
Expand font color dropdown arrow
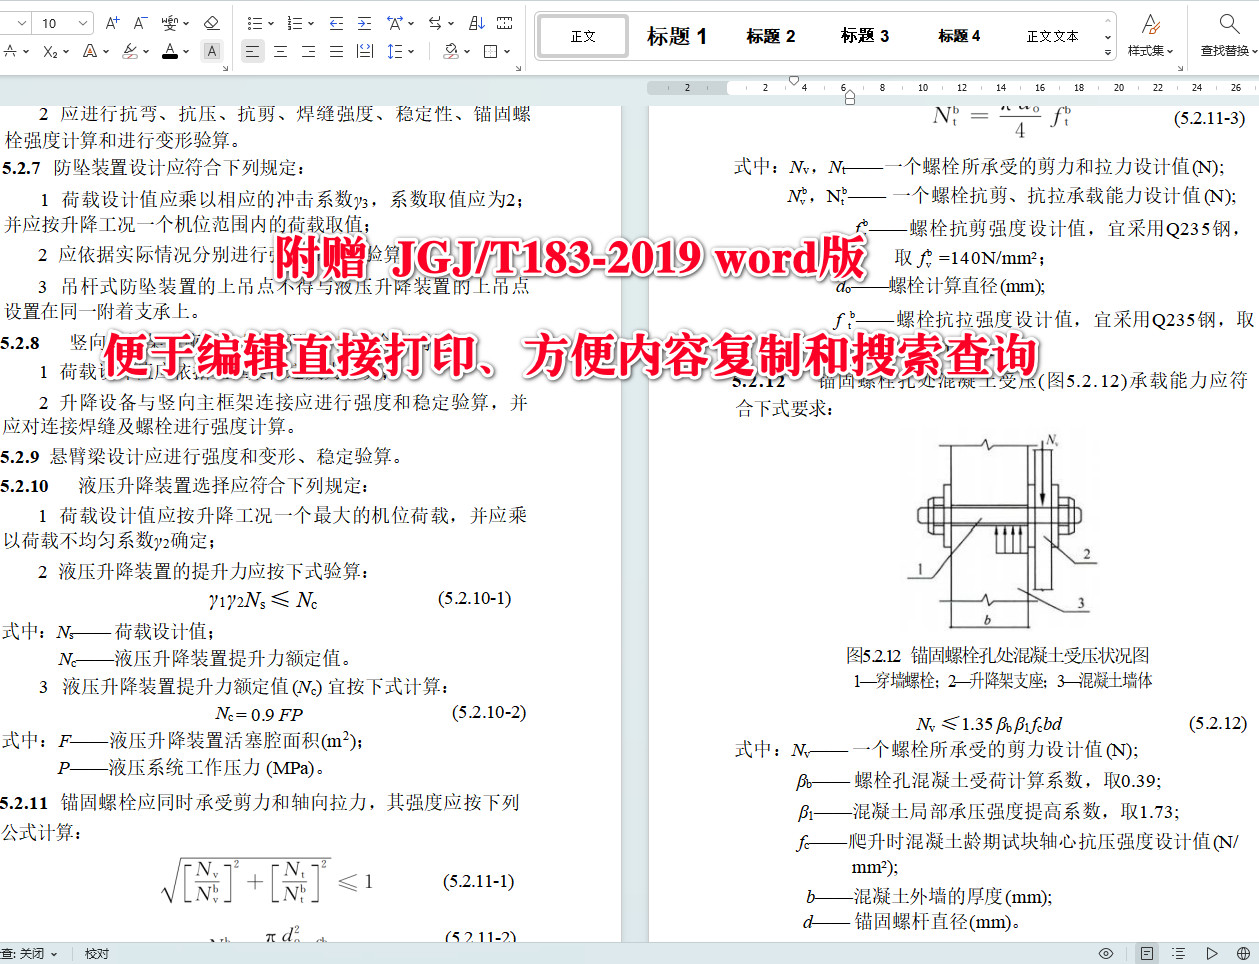point(186,51)
